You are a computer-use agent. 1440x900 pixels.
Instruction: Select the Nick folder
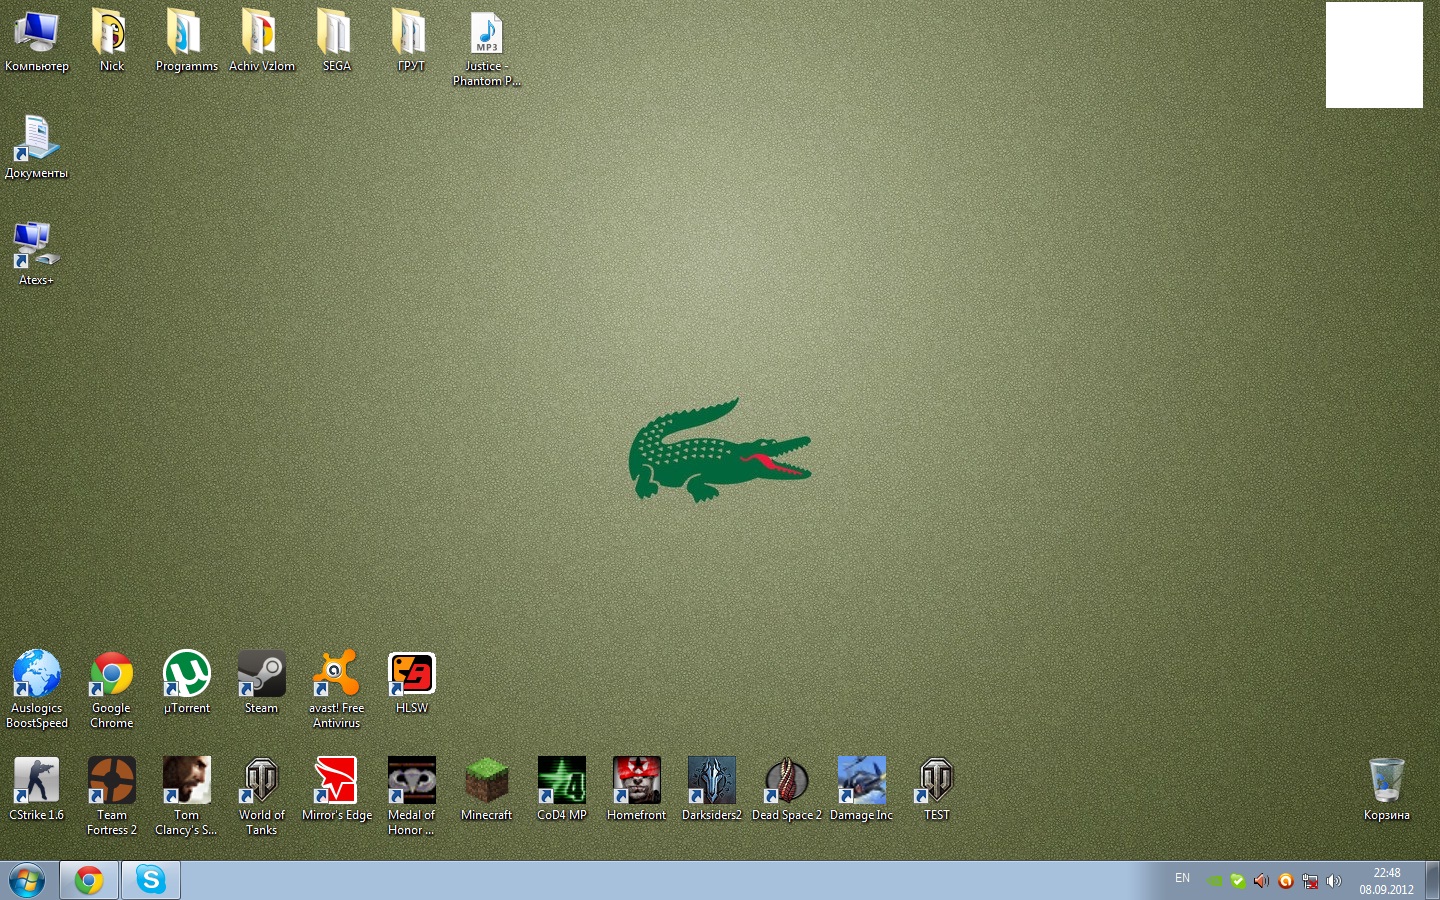pos(112,41)
